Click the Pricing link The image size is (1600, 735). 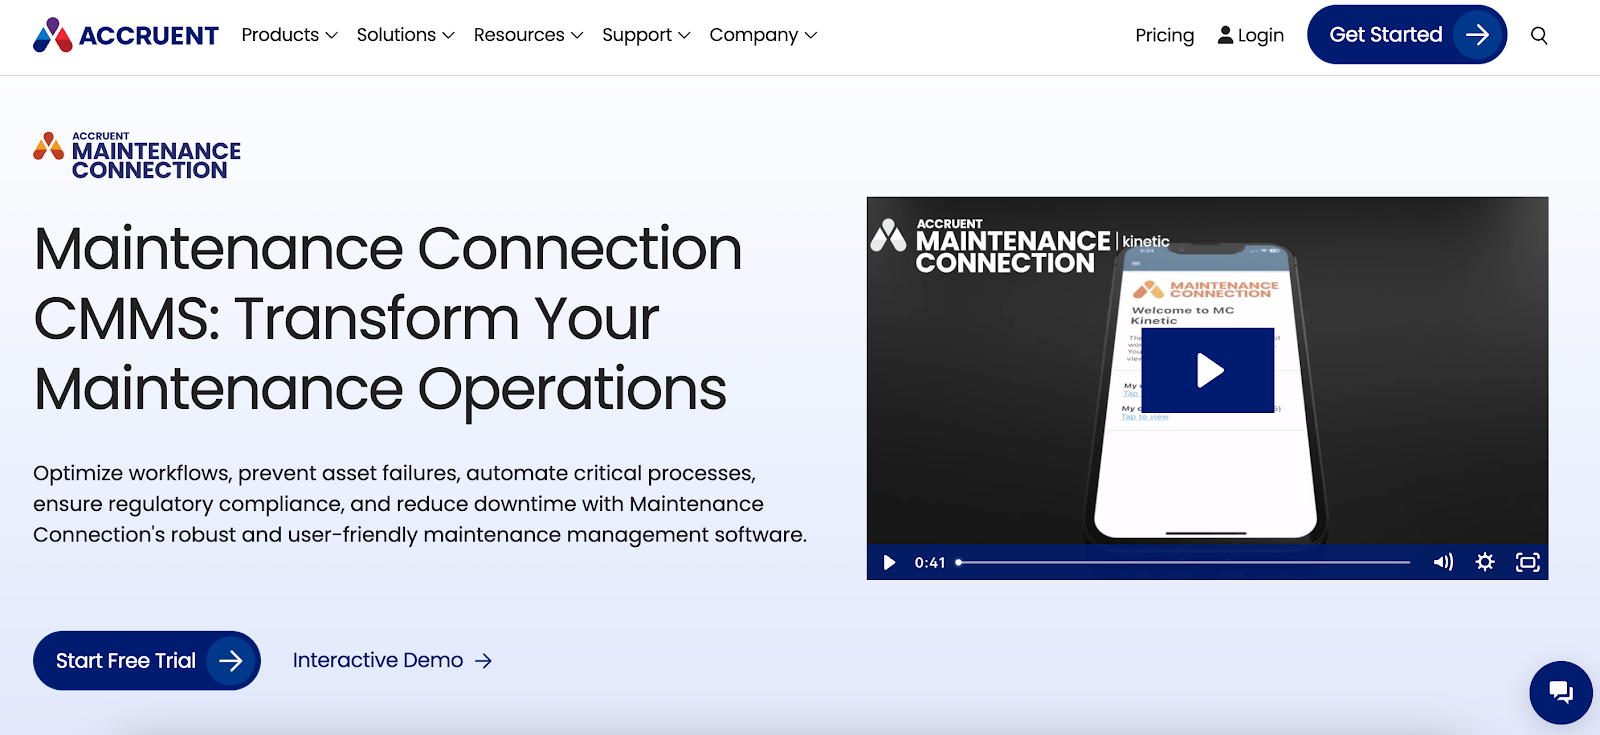tap(1164, 36)
